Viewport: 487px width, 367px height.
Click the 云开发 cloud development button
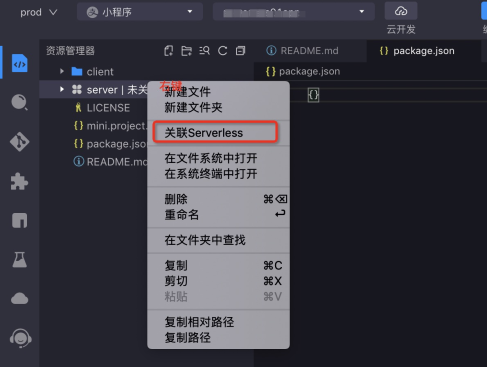[x=401, y=18]
